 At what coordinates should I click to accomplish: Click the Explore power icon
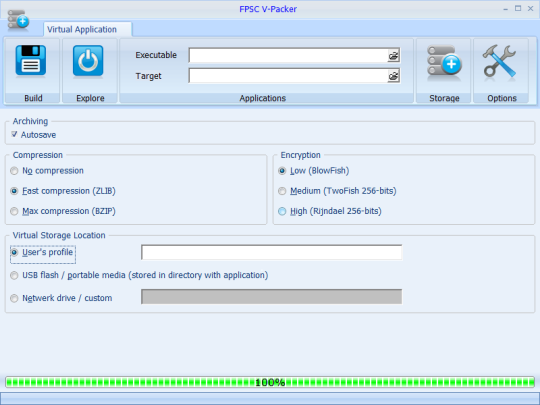(x=88, y=60)
